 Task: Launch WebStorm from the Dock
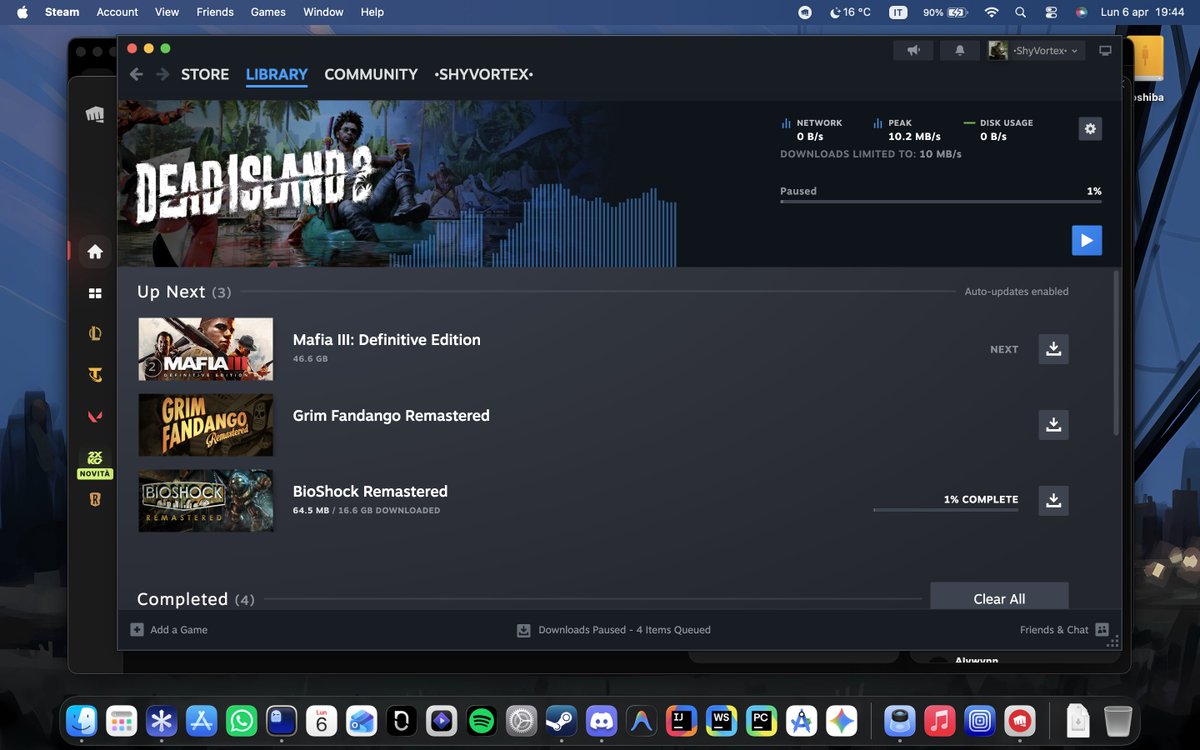click(721, 720)
